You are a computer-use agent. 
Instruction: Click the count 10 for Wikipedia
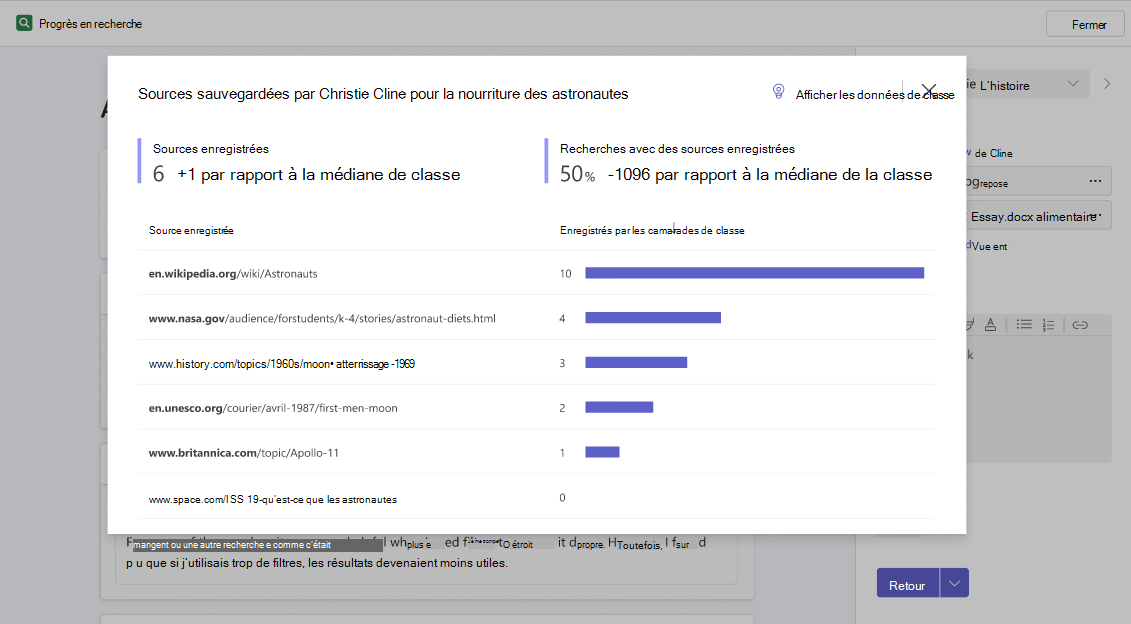pyautogui.click(x=566, y=273)
